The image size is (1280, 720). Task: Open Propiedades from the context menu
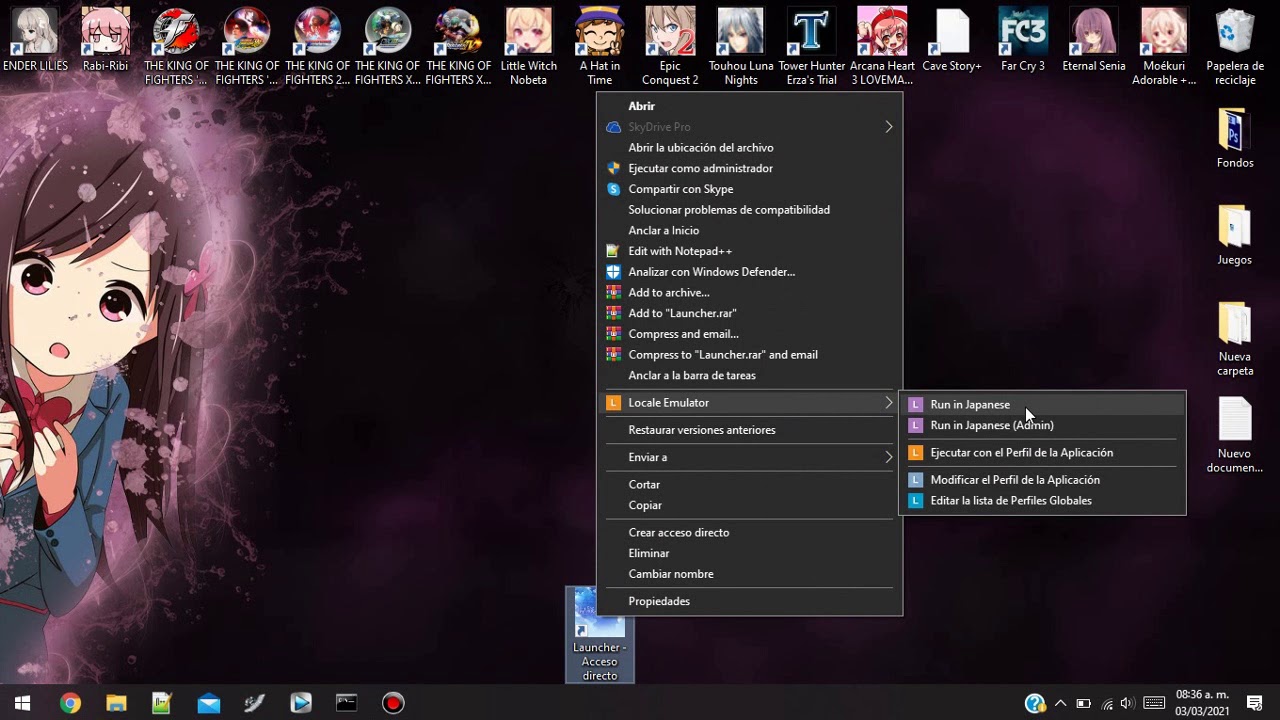[749, 601]
